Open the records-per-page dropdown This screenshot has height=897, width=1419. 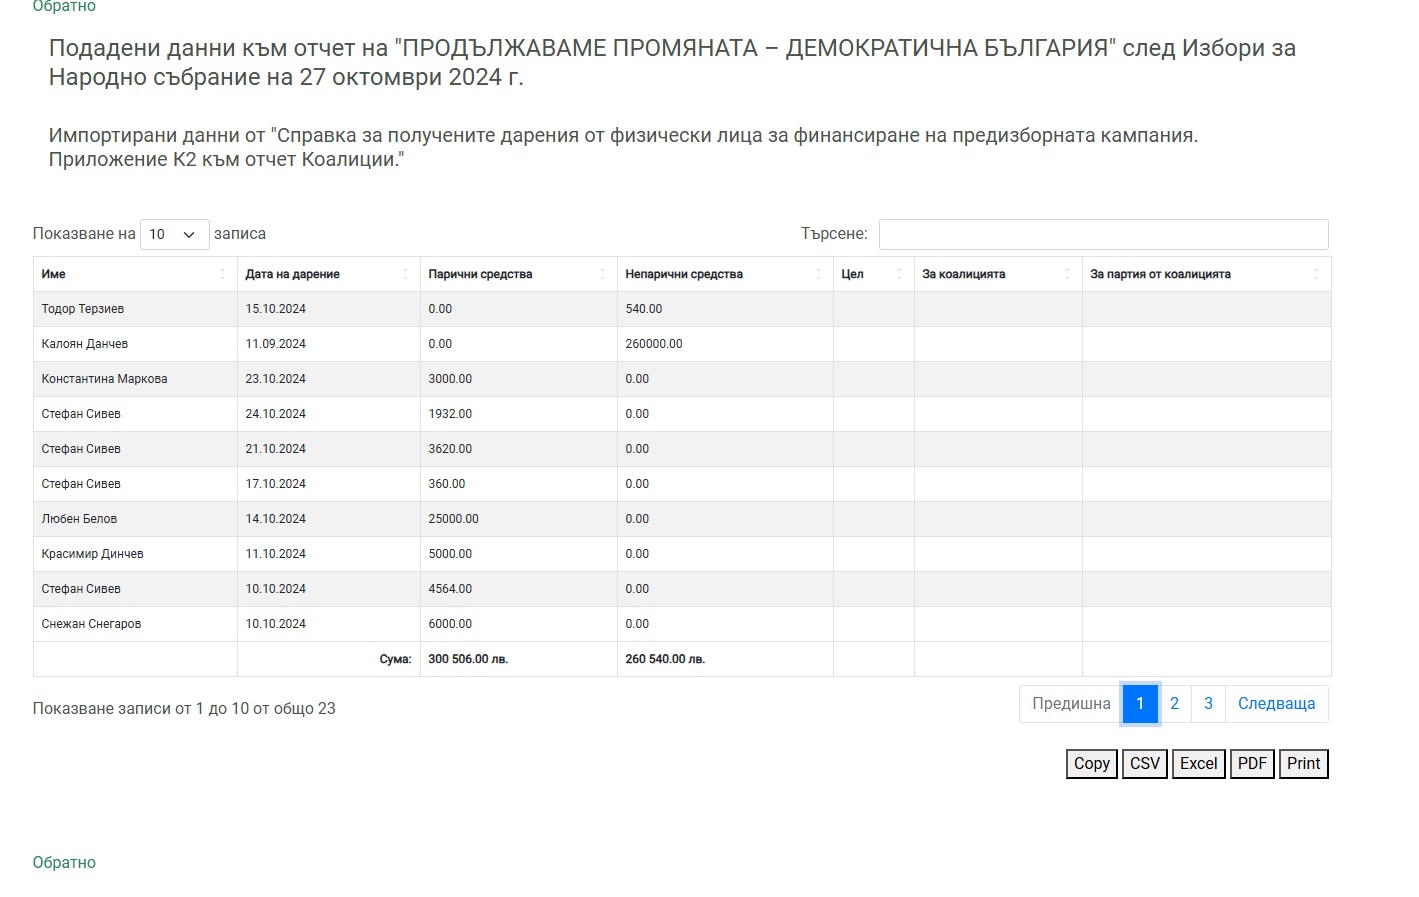click(174, 234)
